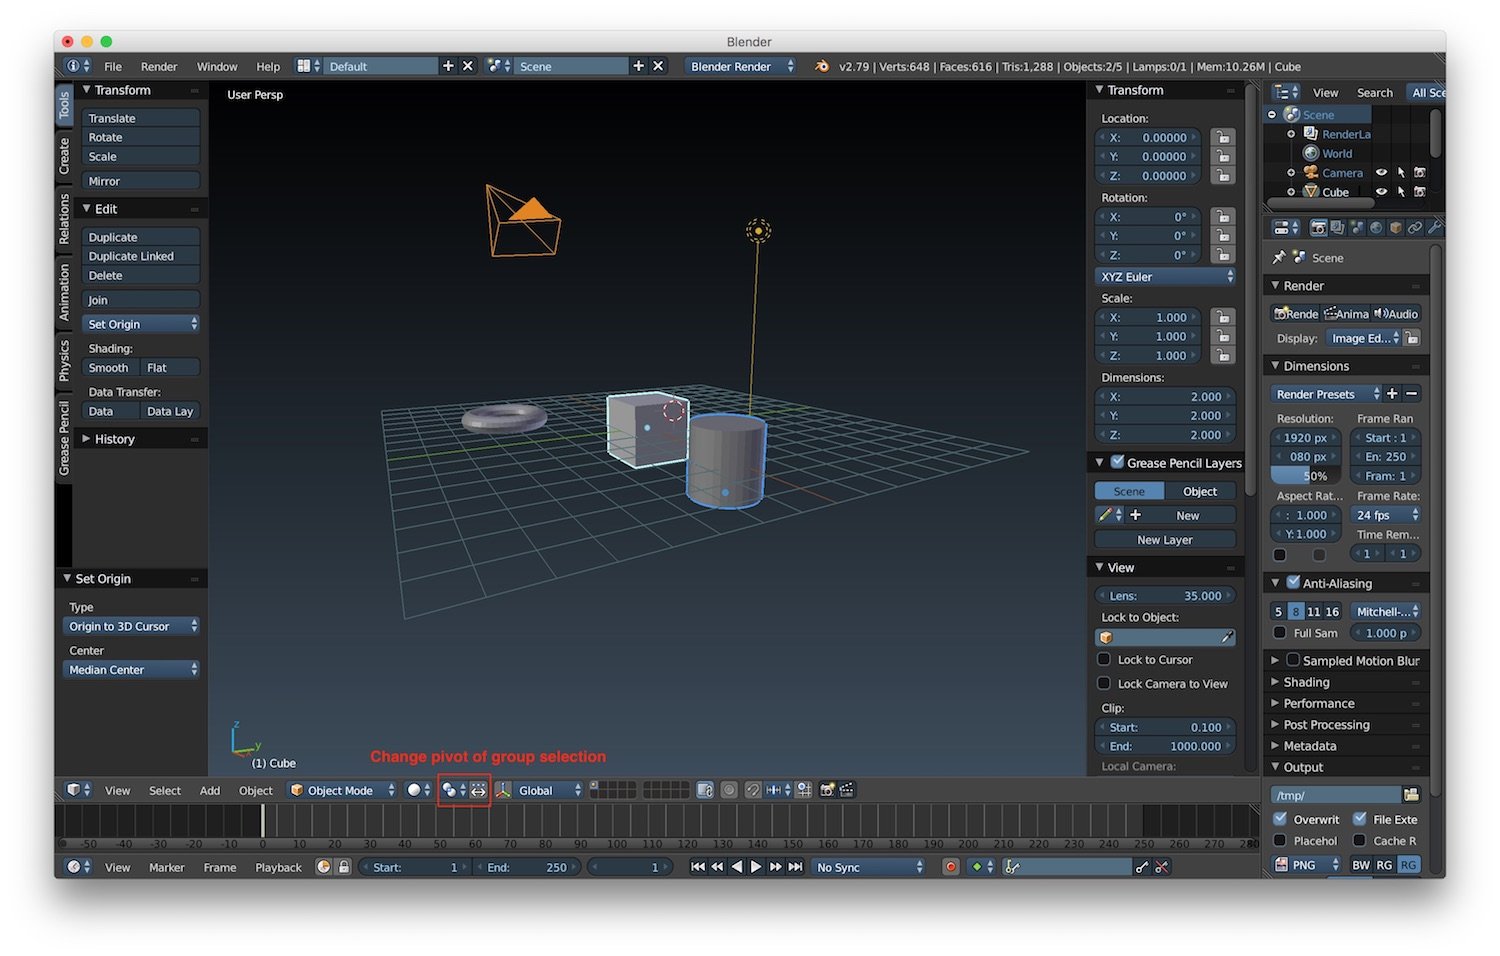Click delete keyframe icon in timeline
Image resolution: width=1500 pixels, height=956 pixels.
tap(1162, 867)
